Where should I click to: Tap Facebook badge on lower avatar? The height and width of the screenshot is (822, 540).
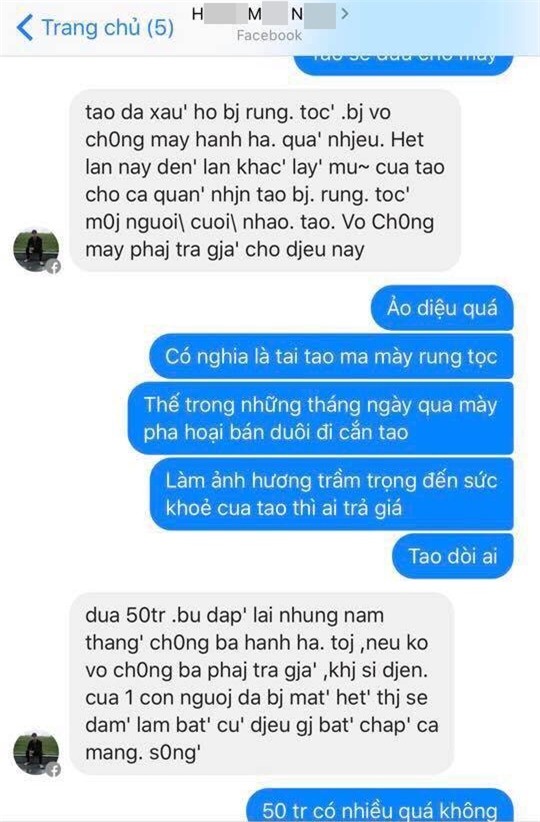point(53,770)
